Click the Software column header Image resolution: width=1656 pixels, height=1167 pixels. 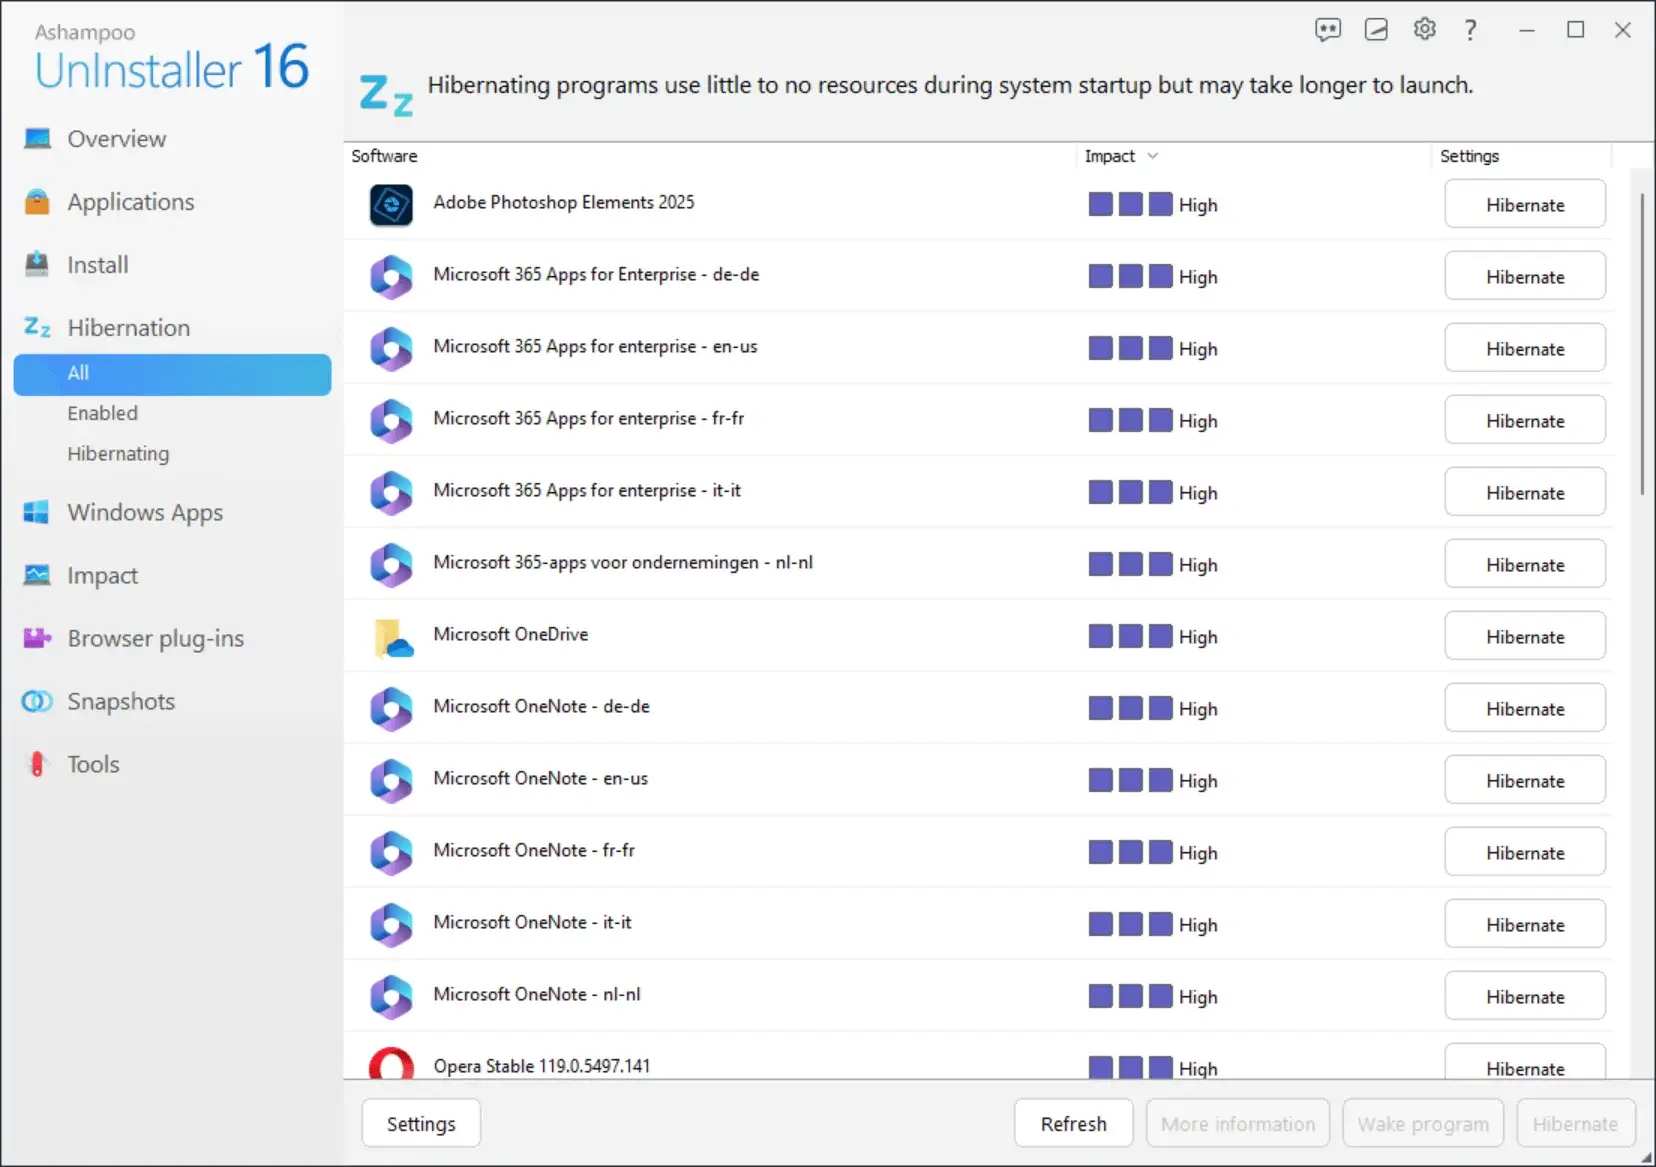click(385, 156)
